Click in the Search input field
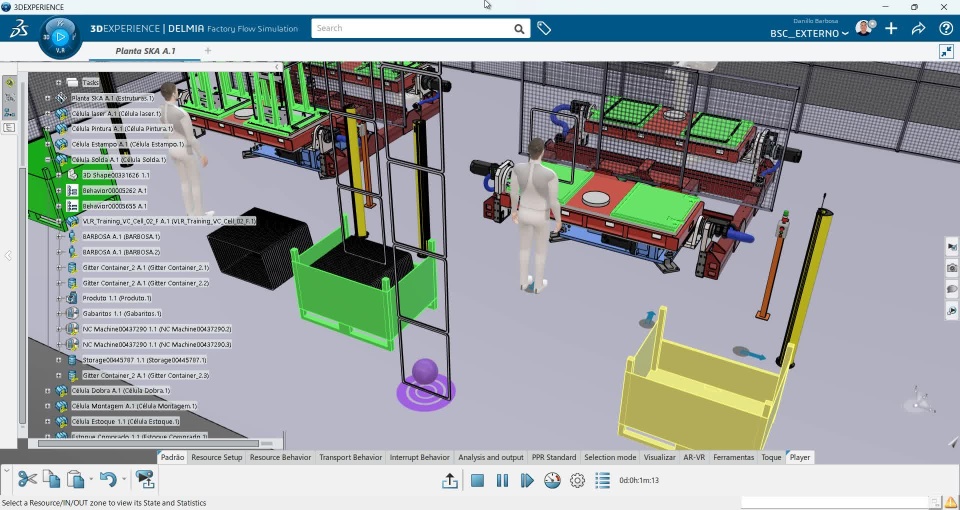960x510 pixels. (411, 28)
